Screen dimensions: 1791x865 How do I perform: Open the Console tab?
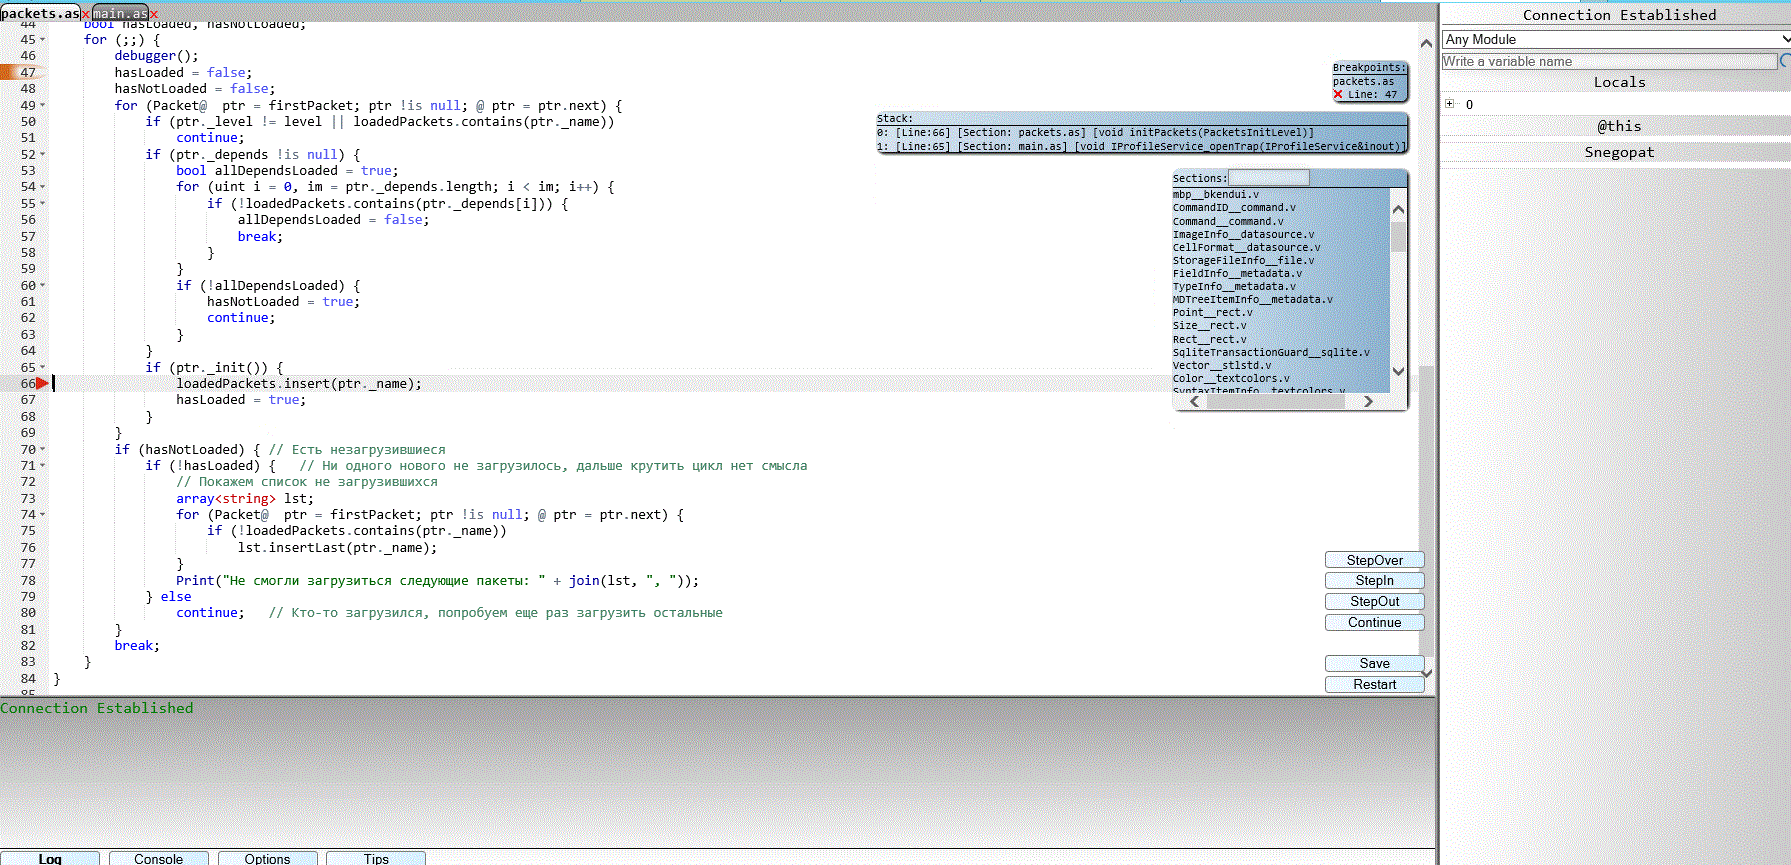coord(158,858)
